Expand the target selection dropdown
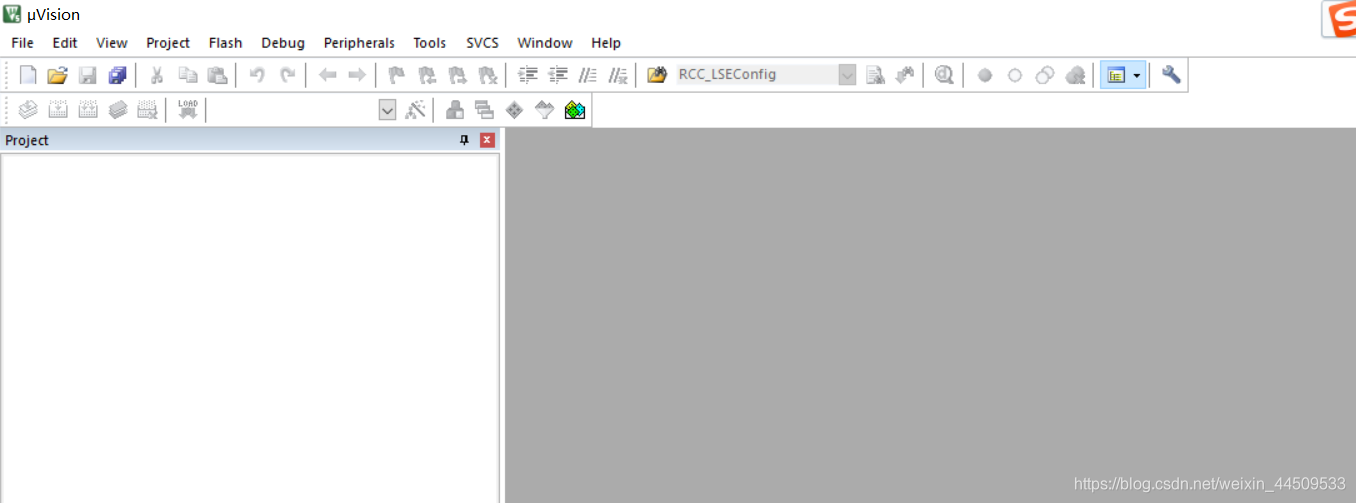This screenshot has width=1356, height=503. click(388, 110)
